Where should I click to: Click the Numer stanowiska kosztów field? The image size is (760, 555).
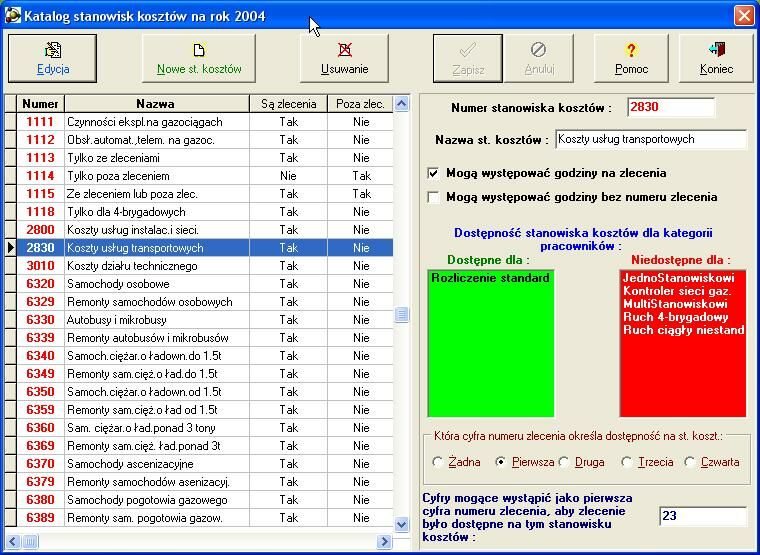671,107
